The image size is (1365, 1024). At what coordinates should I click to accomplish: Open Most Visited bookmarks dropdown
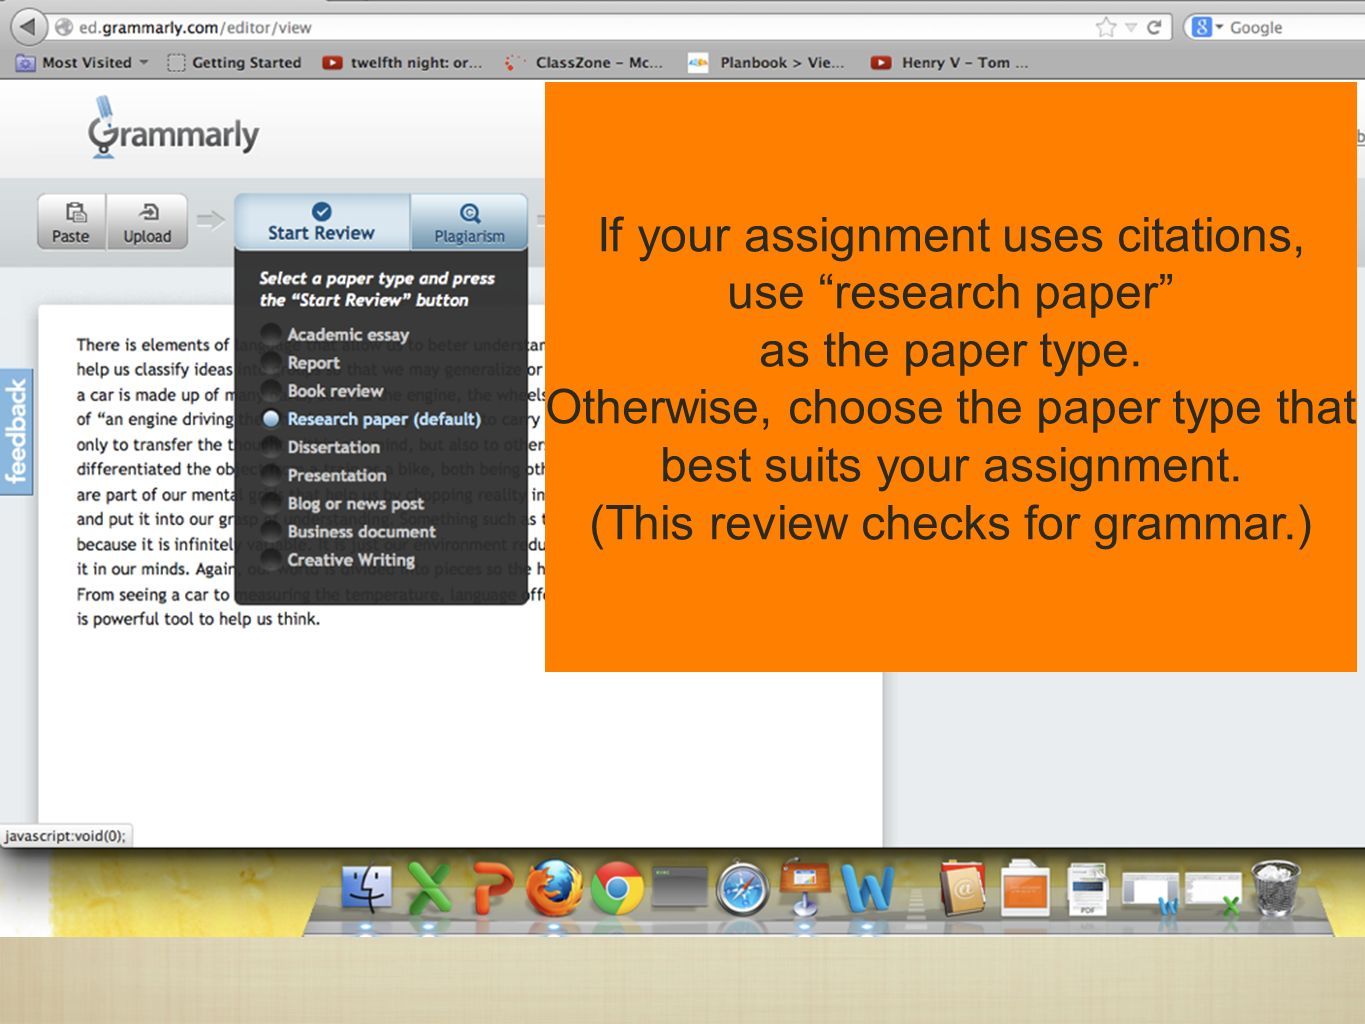click(82, 62)
